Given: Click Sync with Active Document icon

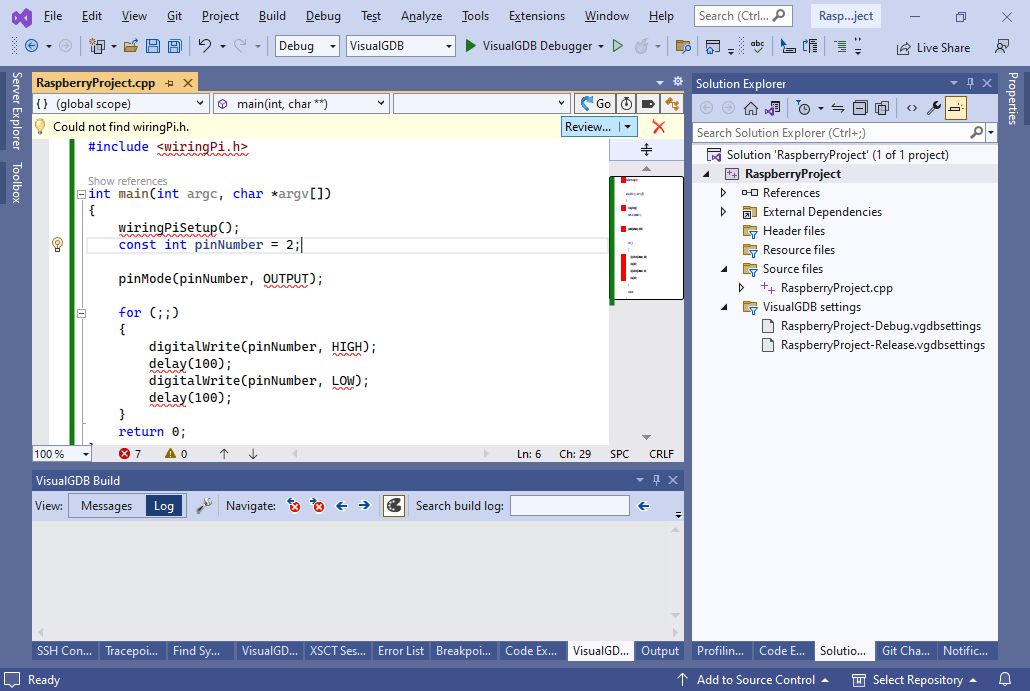Looking at the screenshot, I should click(838, 108).
